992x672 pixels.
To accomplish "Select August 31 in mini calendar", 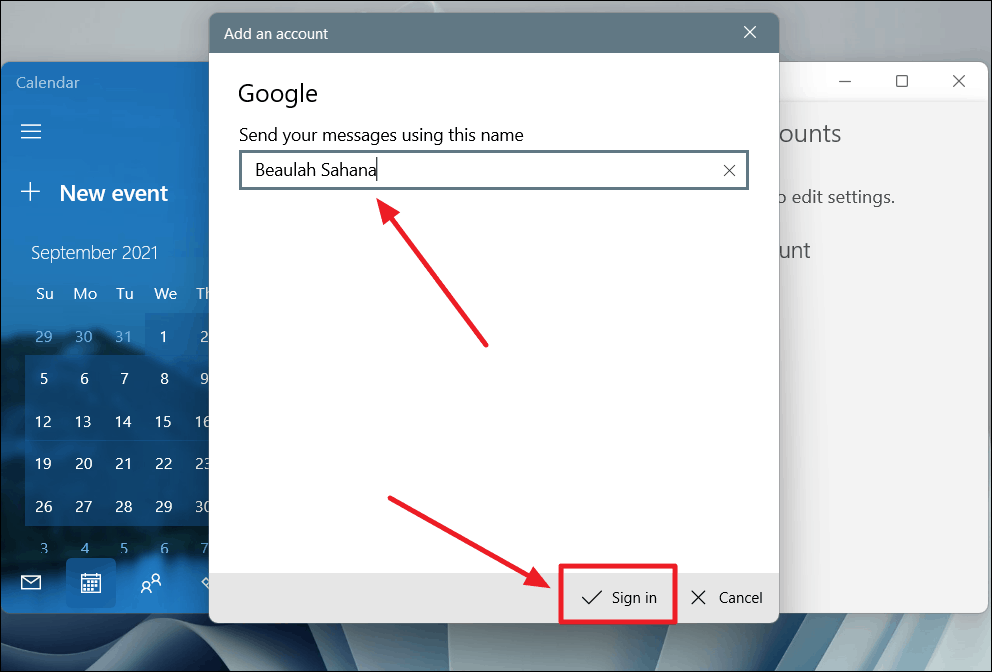I will pyautogui.click(x=123, y=336).
